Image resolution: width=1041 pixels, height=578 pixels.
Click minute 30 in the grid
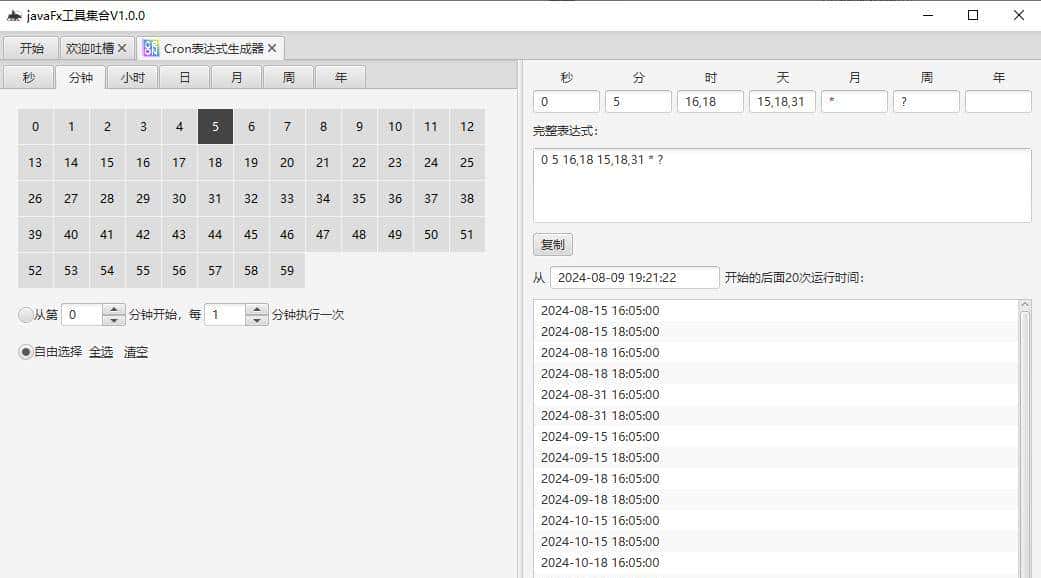(x=179, y=198)
